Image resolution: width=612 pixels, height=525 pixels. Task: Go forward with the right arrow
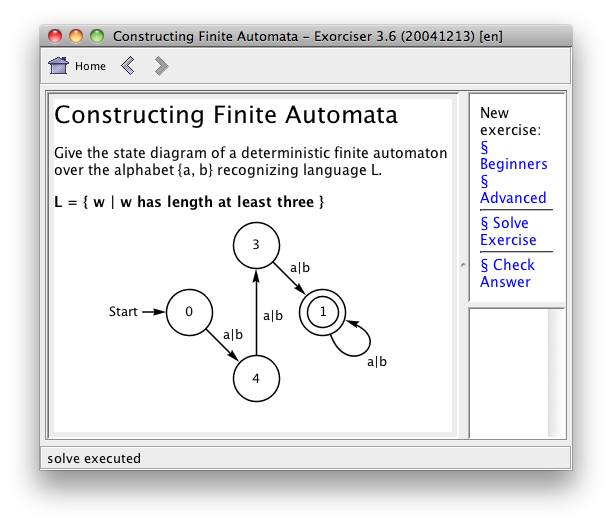point(161,66)
